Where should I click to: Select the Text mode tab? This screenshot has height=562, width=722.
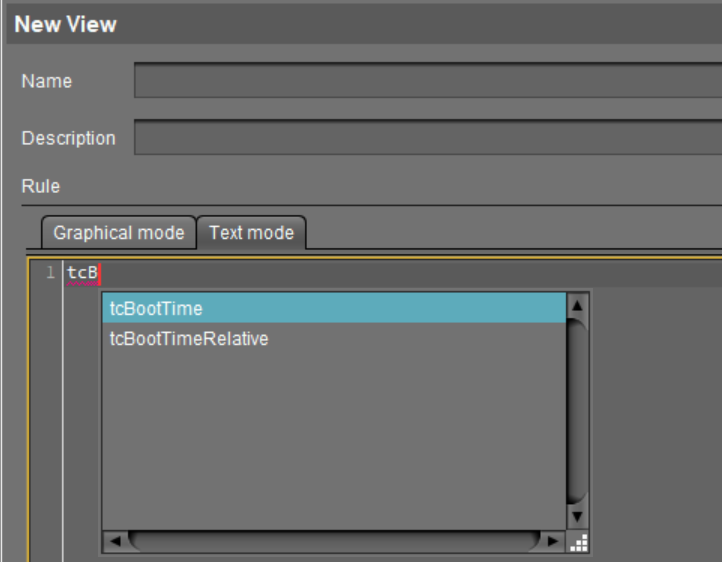(251, 233)
